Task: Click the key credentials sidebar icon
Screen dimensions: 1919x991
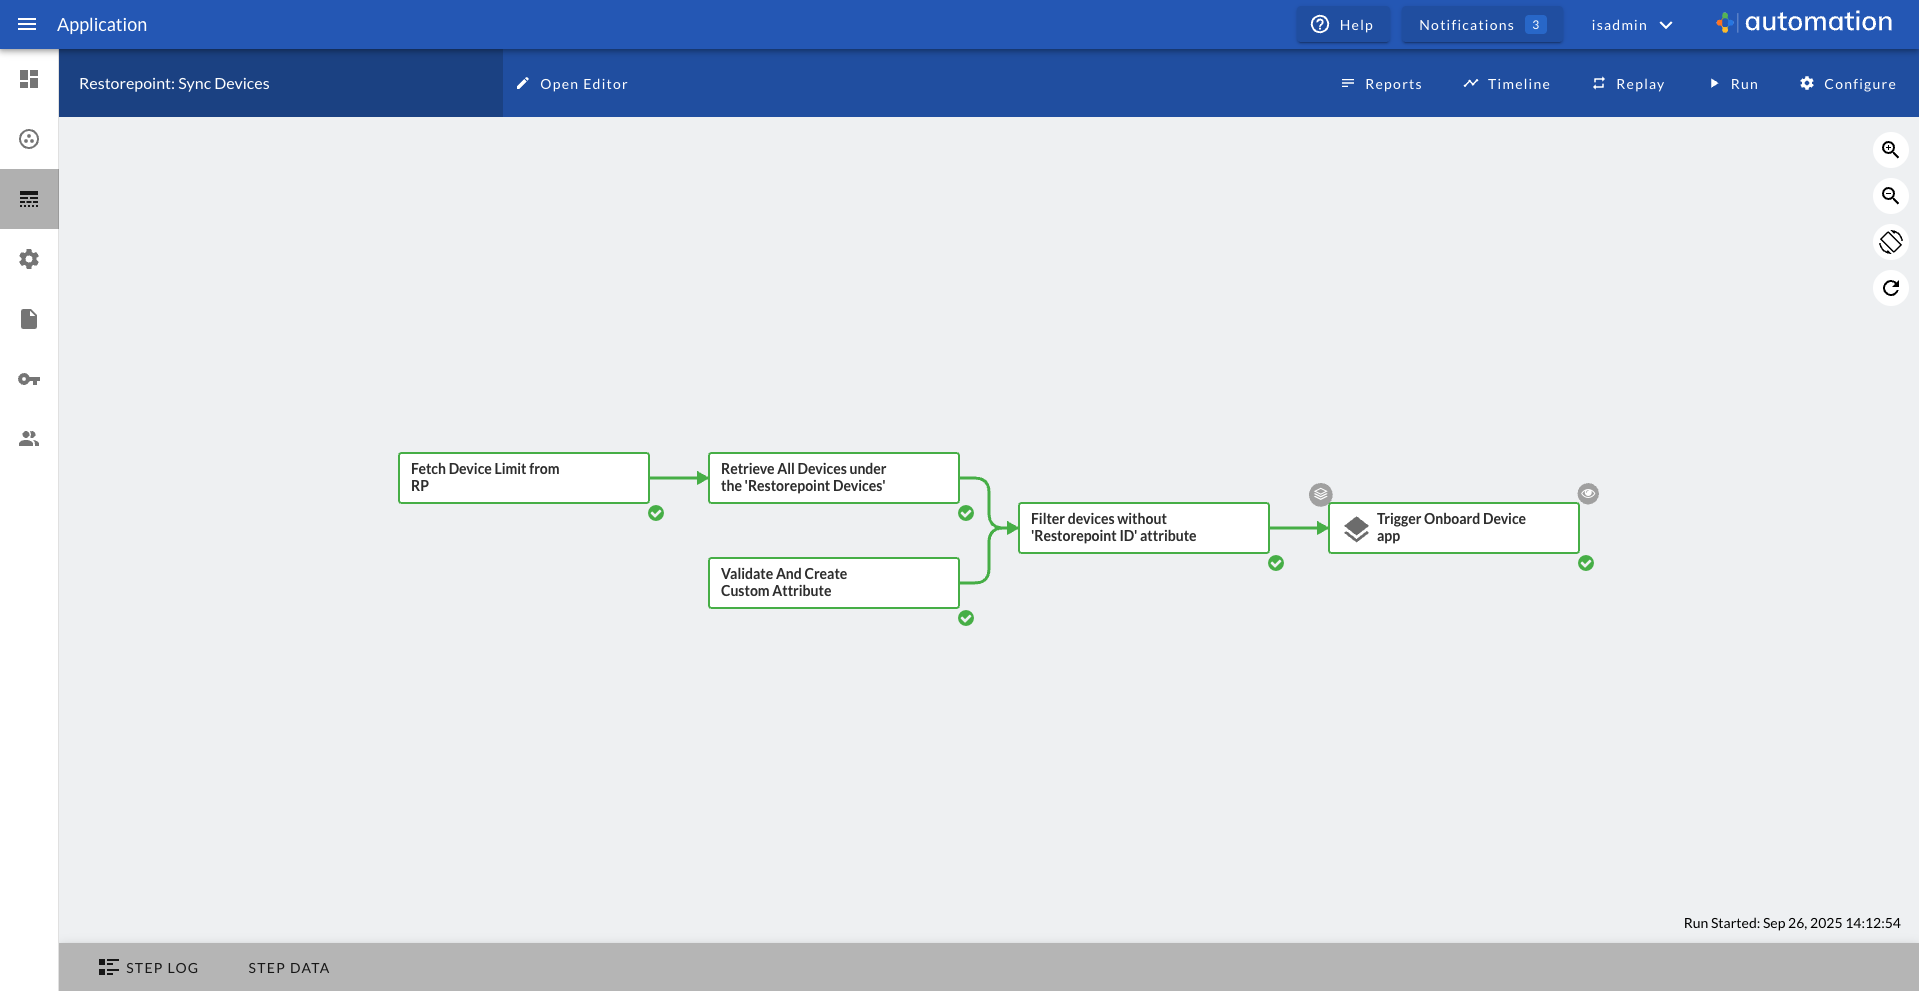Action: coord(29,379)
